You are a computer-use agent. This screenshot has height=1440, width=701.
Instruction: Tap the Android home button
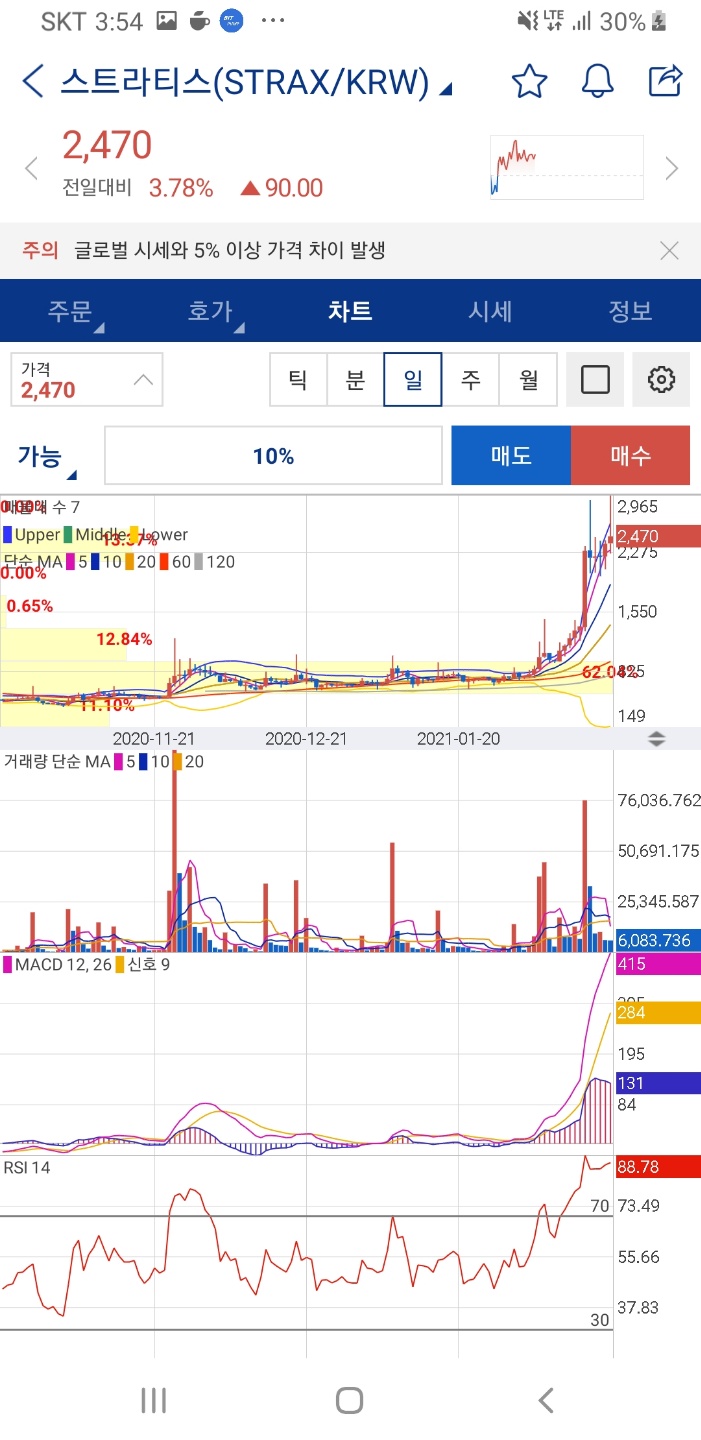point(349,1400)
